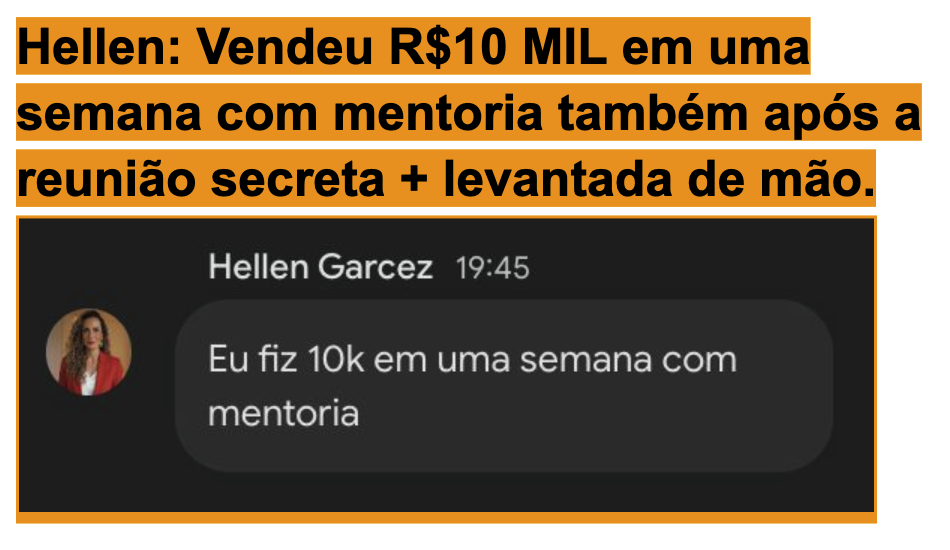Image resolution: width=950 pixels, height=550 pixels.
Task: Click 'em uma' in the heading's first line
Action: click(716, 48)
